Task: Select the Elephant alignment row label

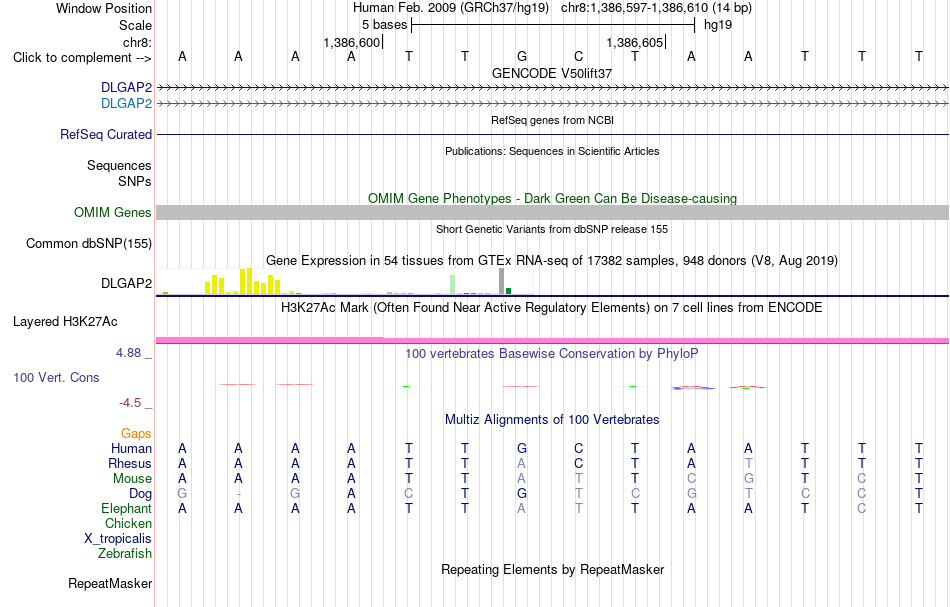Action: [126, 508]
